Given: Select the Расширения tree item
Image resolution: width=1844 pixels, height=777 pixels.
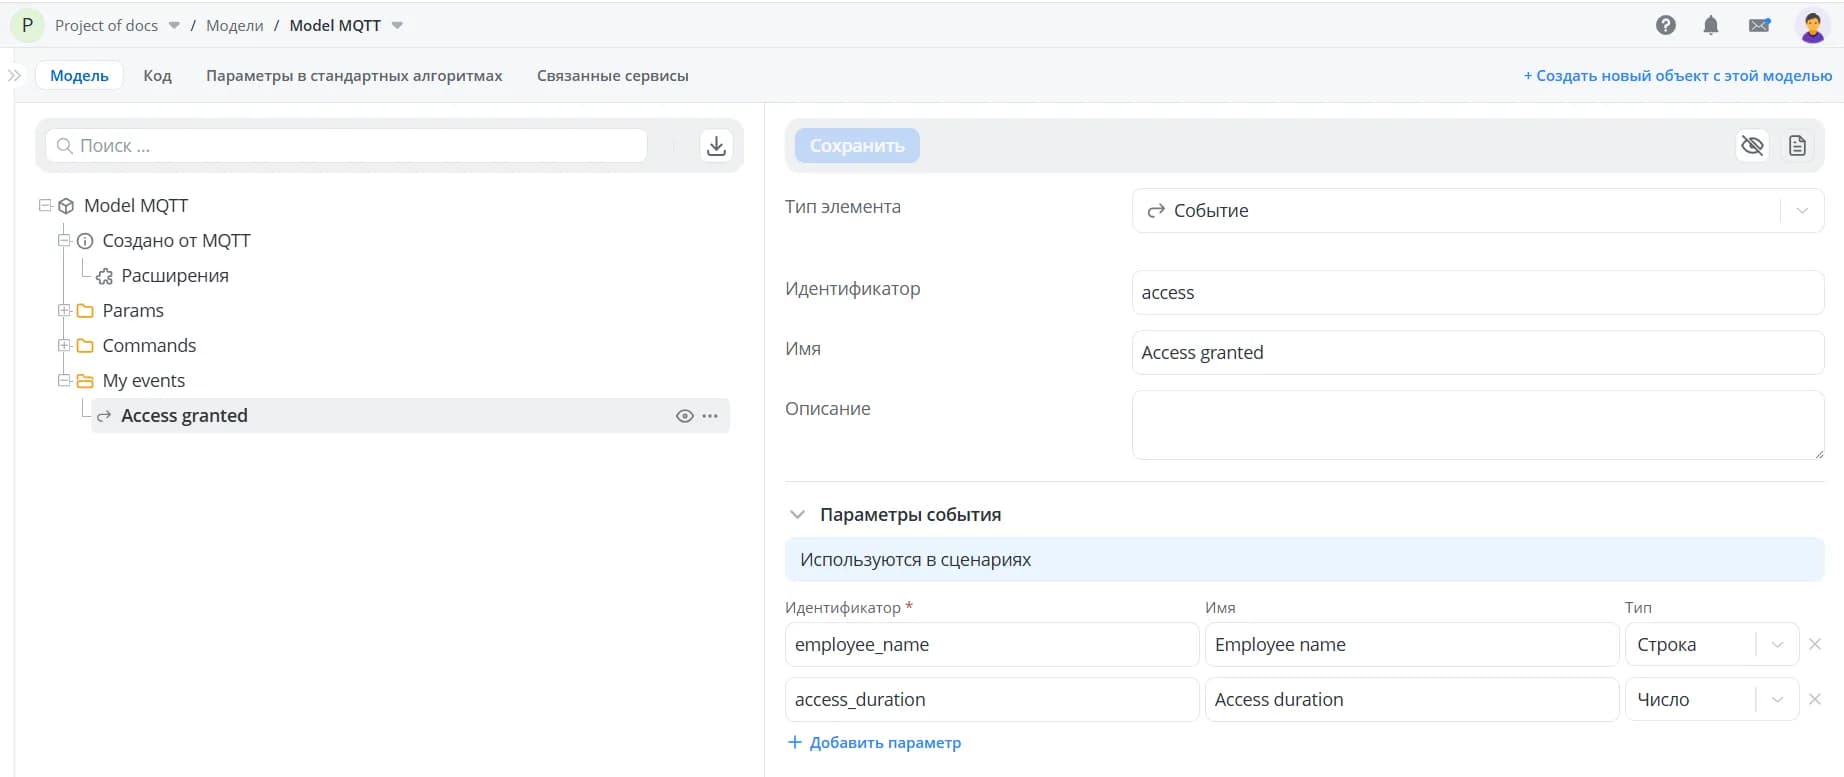Looking at the screenshot, I should pyautogui.click(x=175, y=276).
